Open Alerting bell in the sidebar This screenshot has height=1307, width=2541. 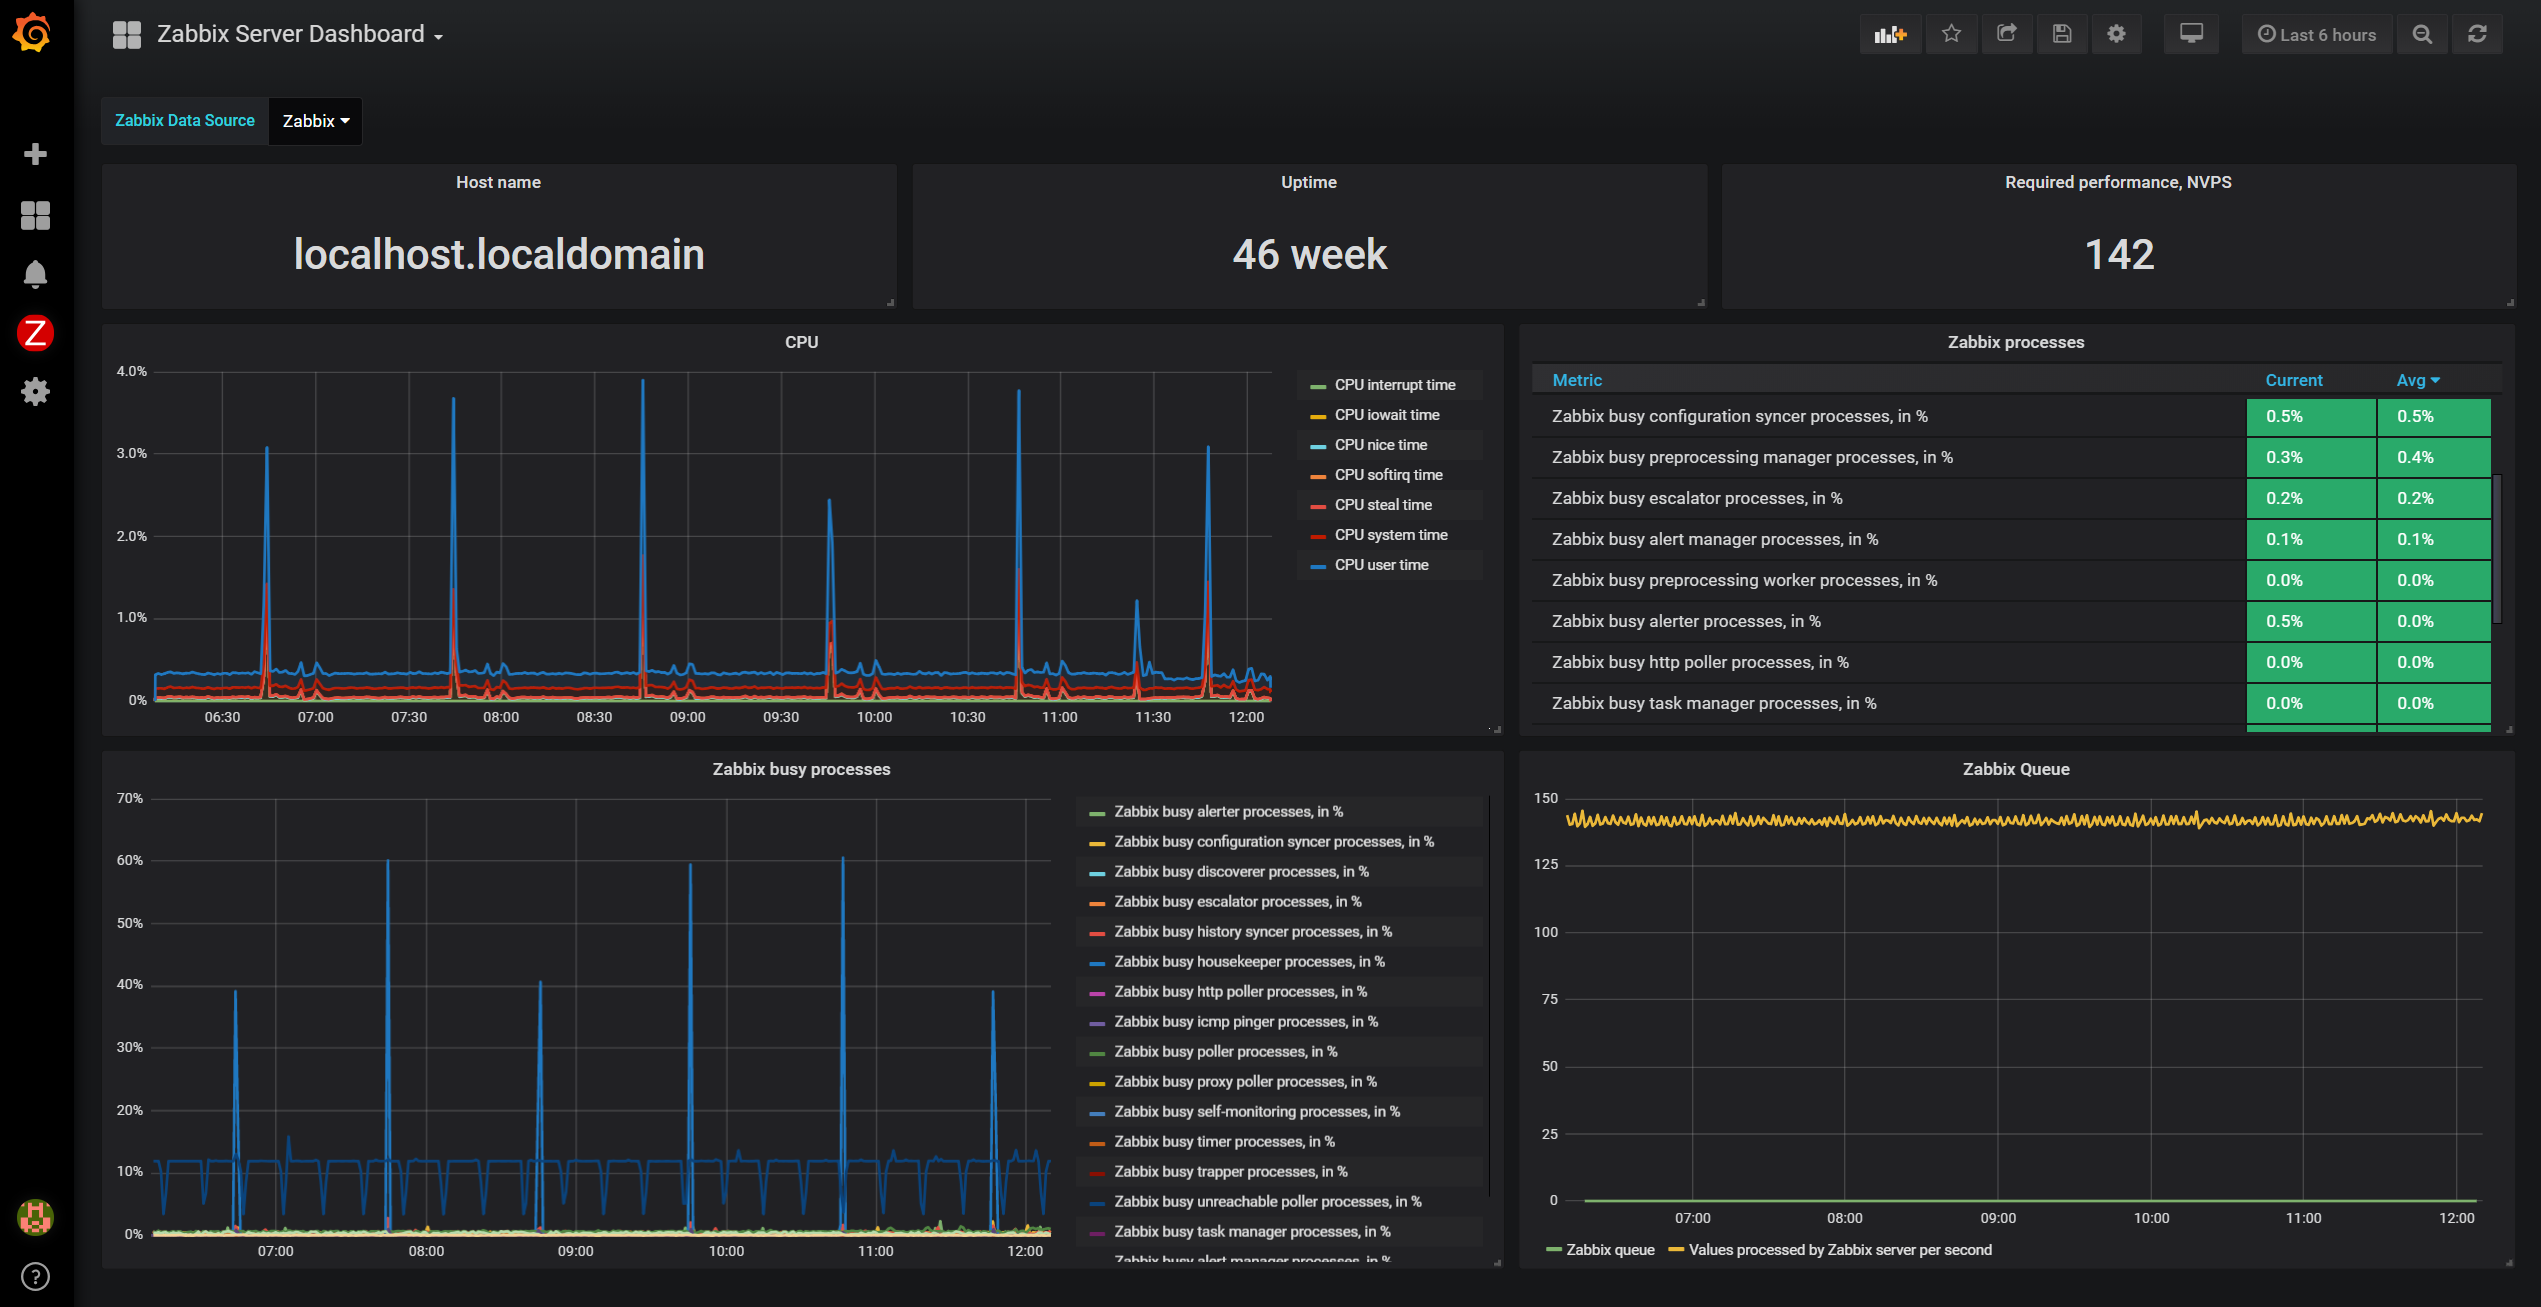pos(35,274)
